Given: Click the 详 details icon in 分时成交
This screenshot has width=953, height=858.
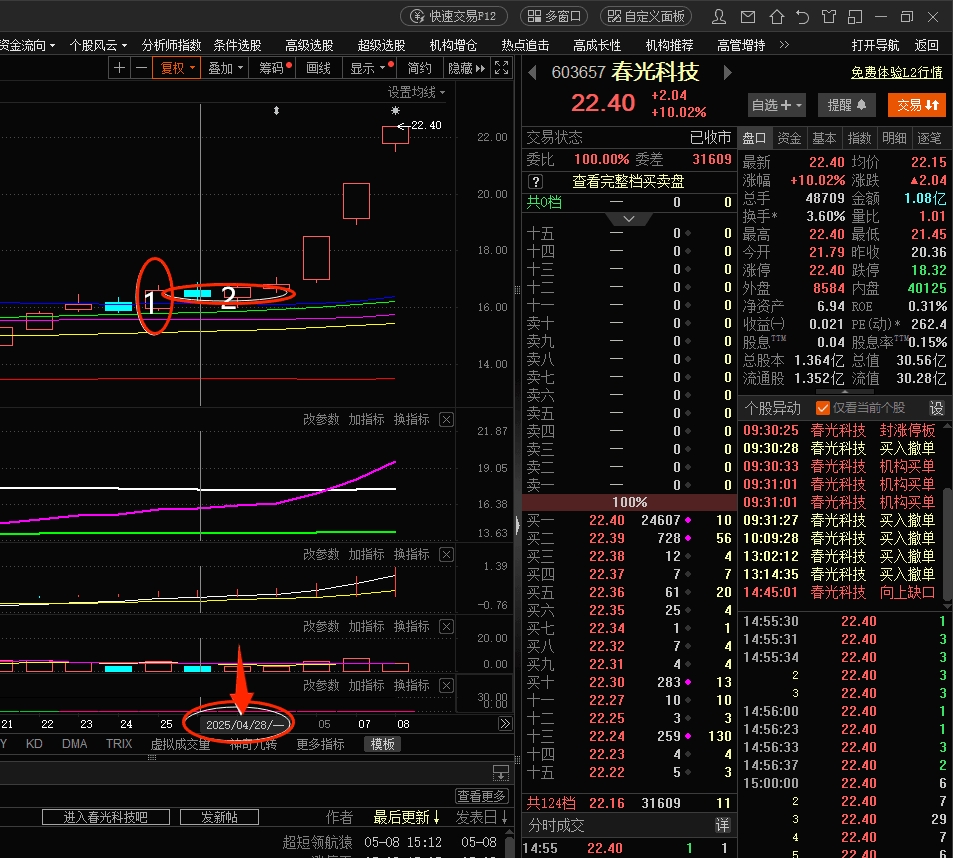Looking at the screenshot, I should point(722,825).
